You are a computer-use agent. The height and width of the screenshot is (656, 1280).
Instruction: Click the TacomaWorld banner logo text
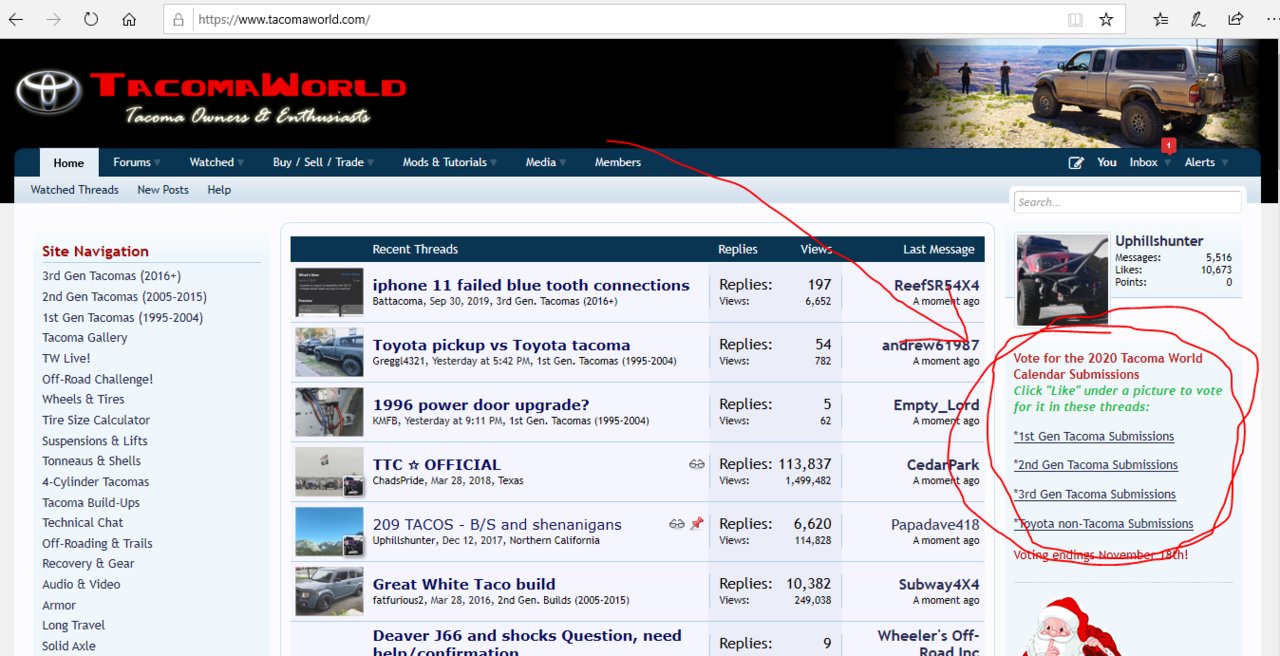click(247, 86)
